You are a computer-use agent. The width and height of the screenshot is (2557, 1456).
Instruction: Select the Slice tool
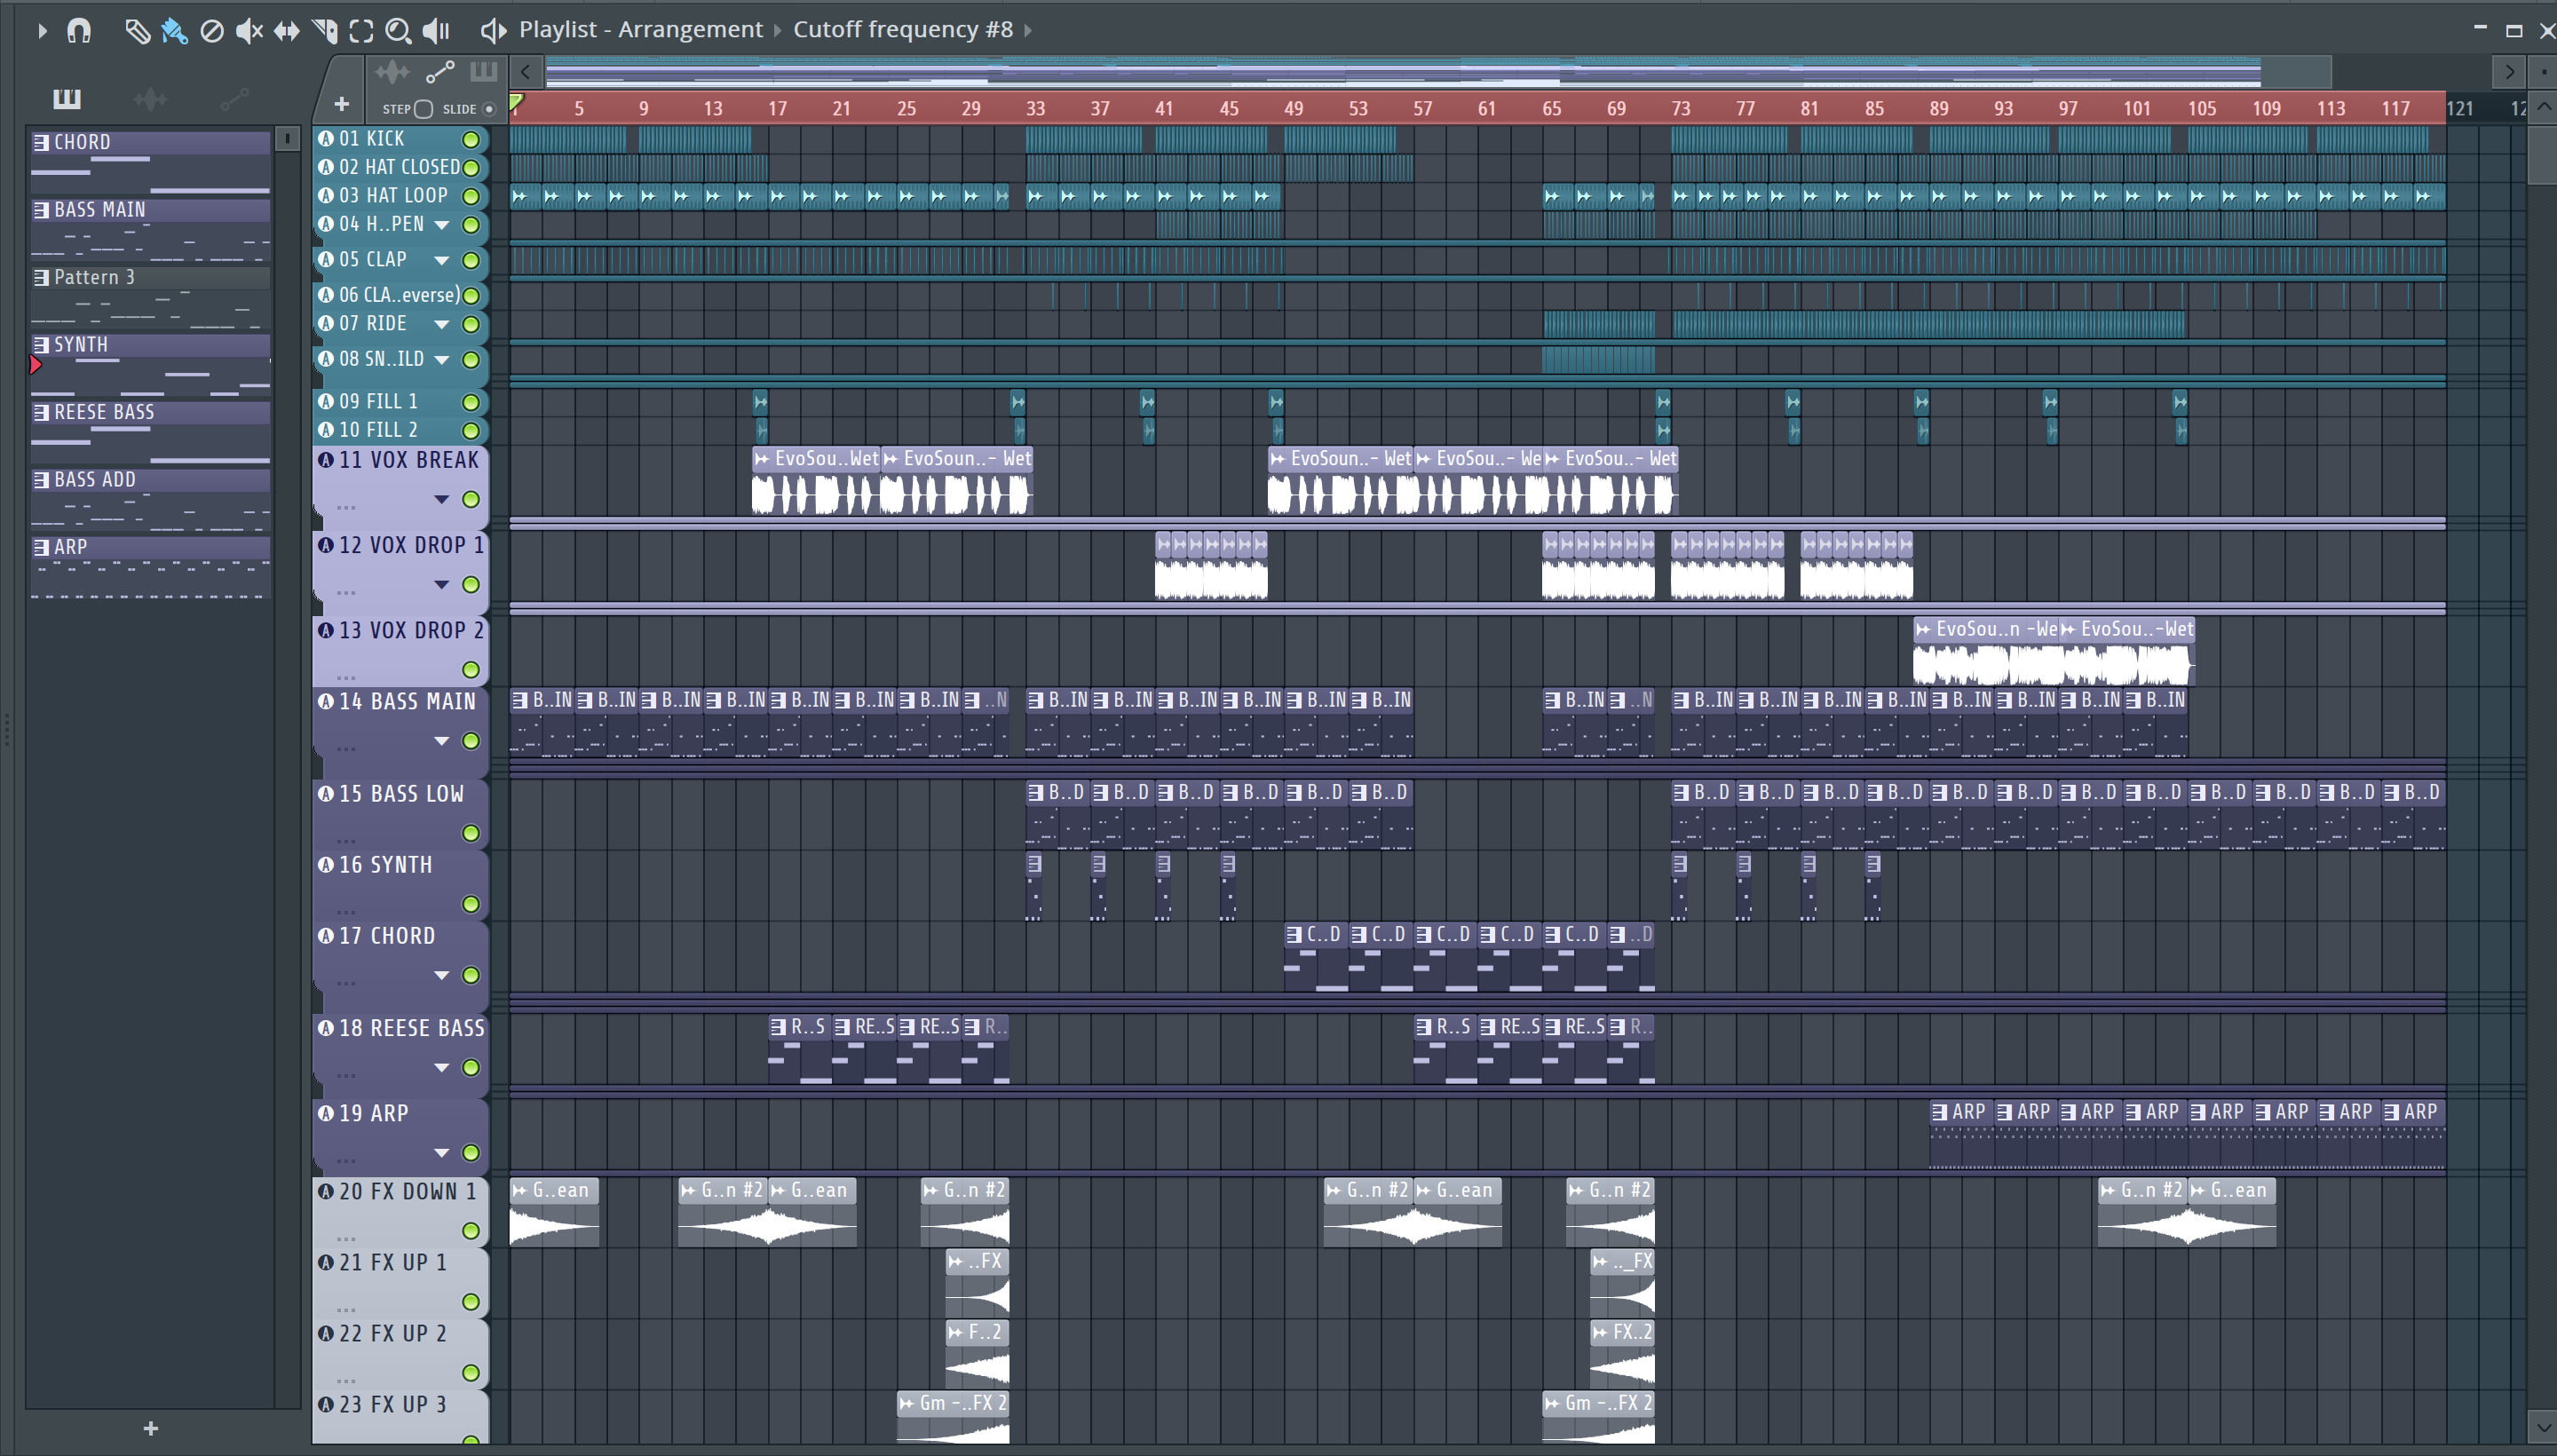click(324, 31)
